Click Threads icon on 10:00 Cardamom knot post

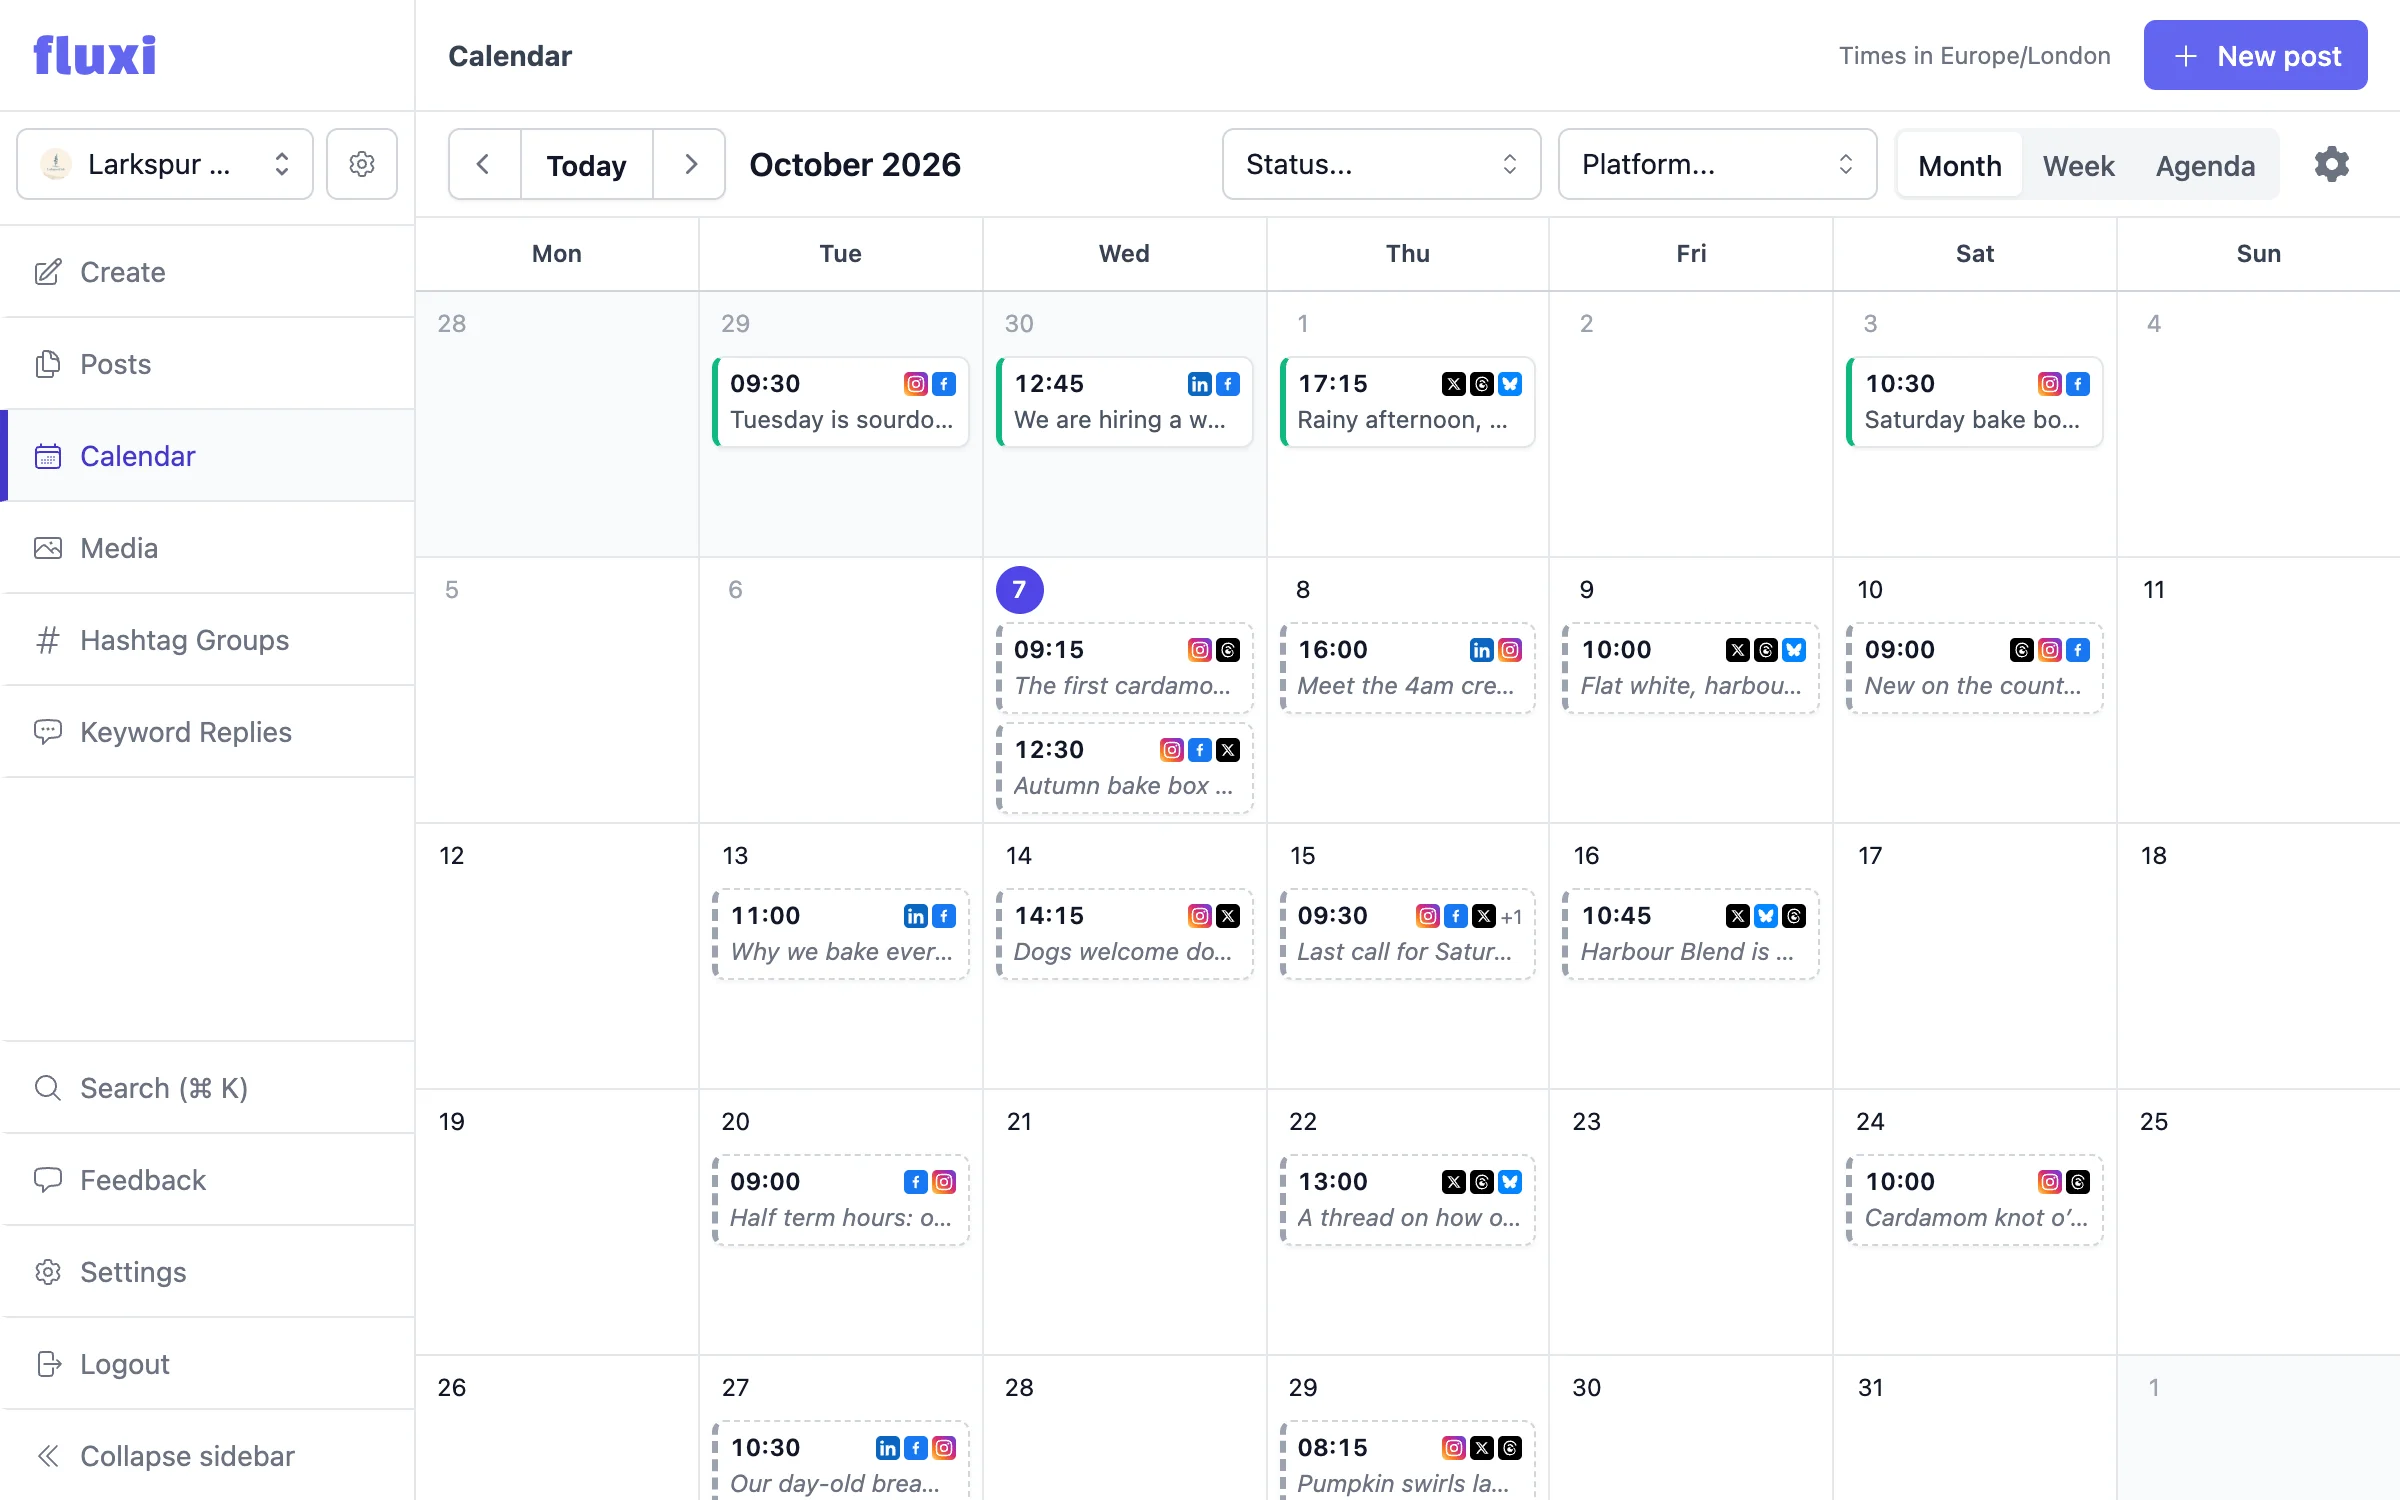click(x=2078, y=1182)
